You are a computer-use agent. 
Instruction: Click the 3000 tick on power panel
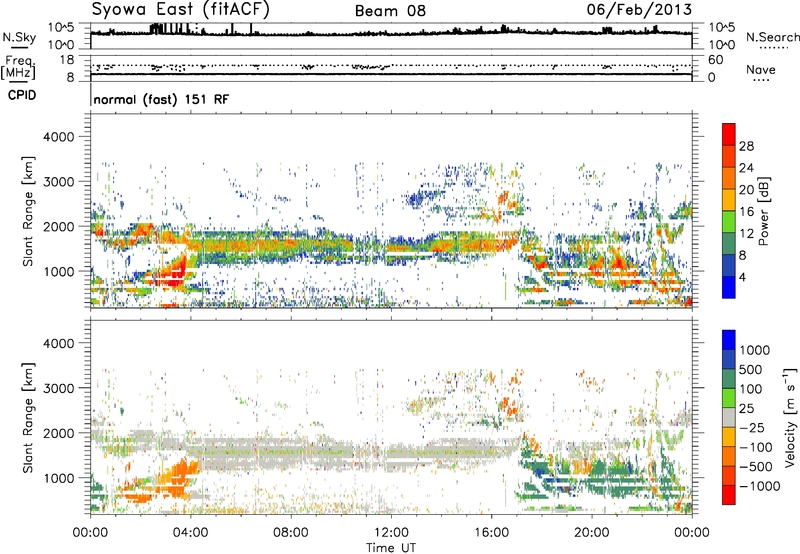(58, 182)
